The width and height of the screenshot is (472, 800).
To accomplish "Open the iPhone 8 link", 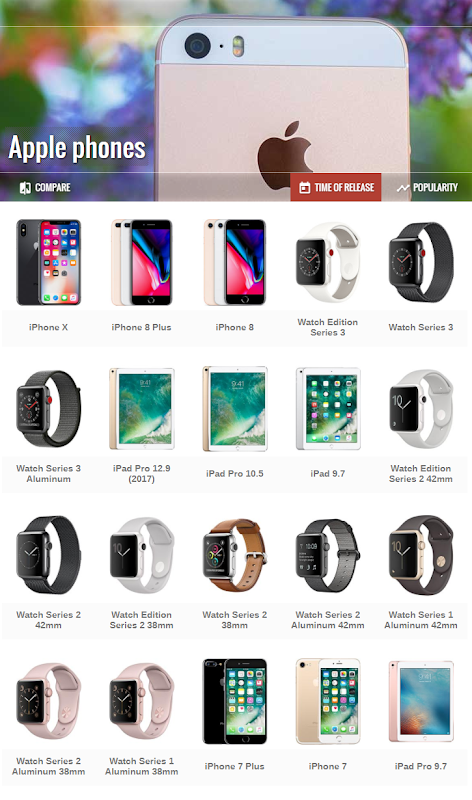I will pyautogui.click(x=234, y=328).
